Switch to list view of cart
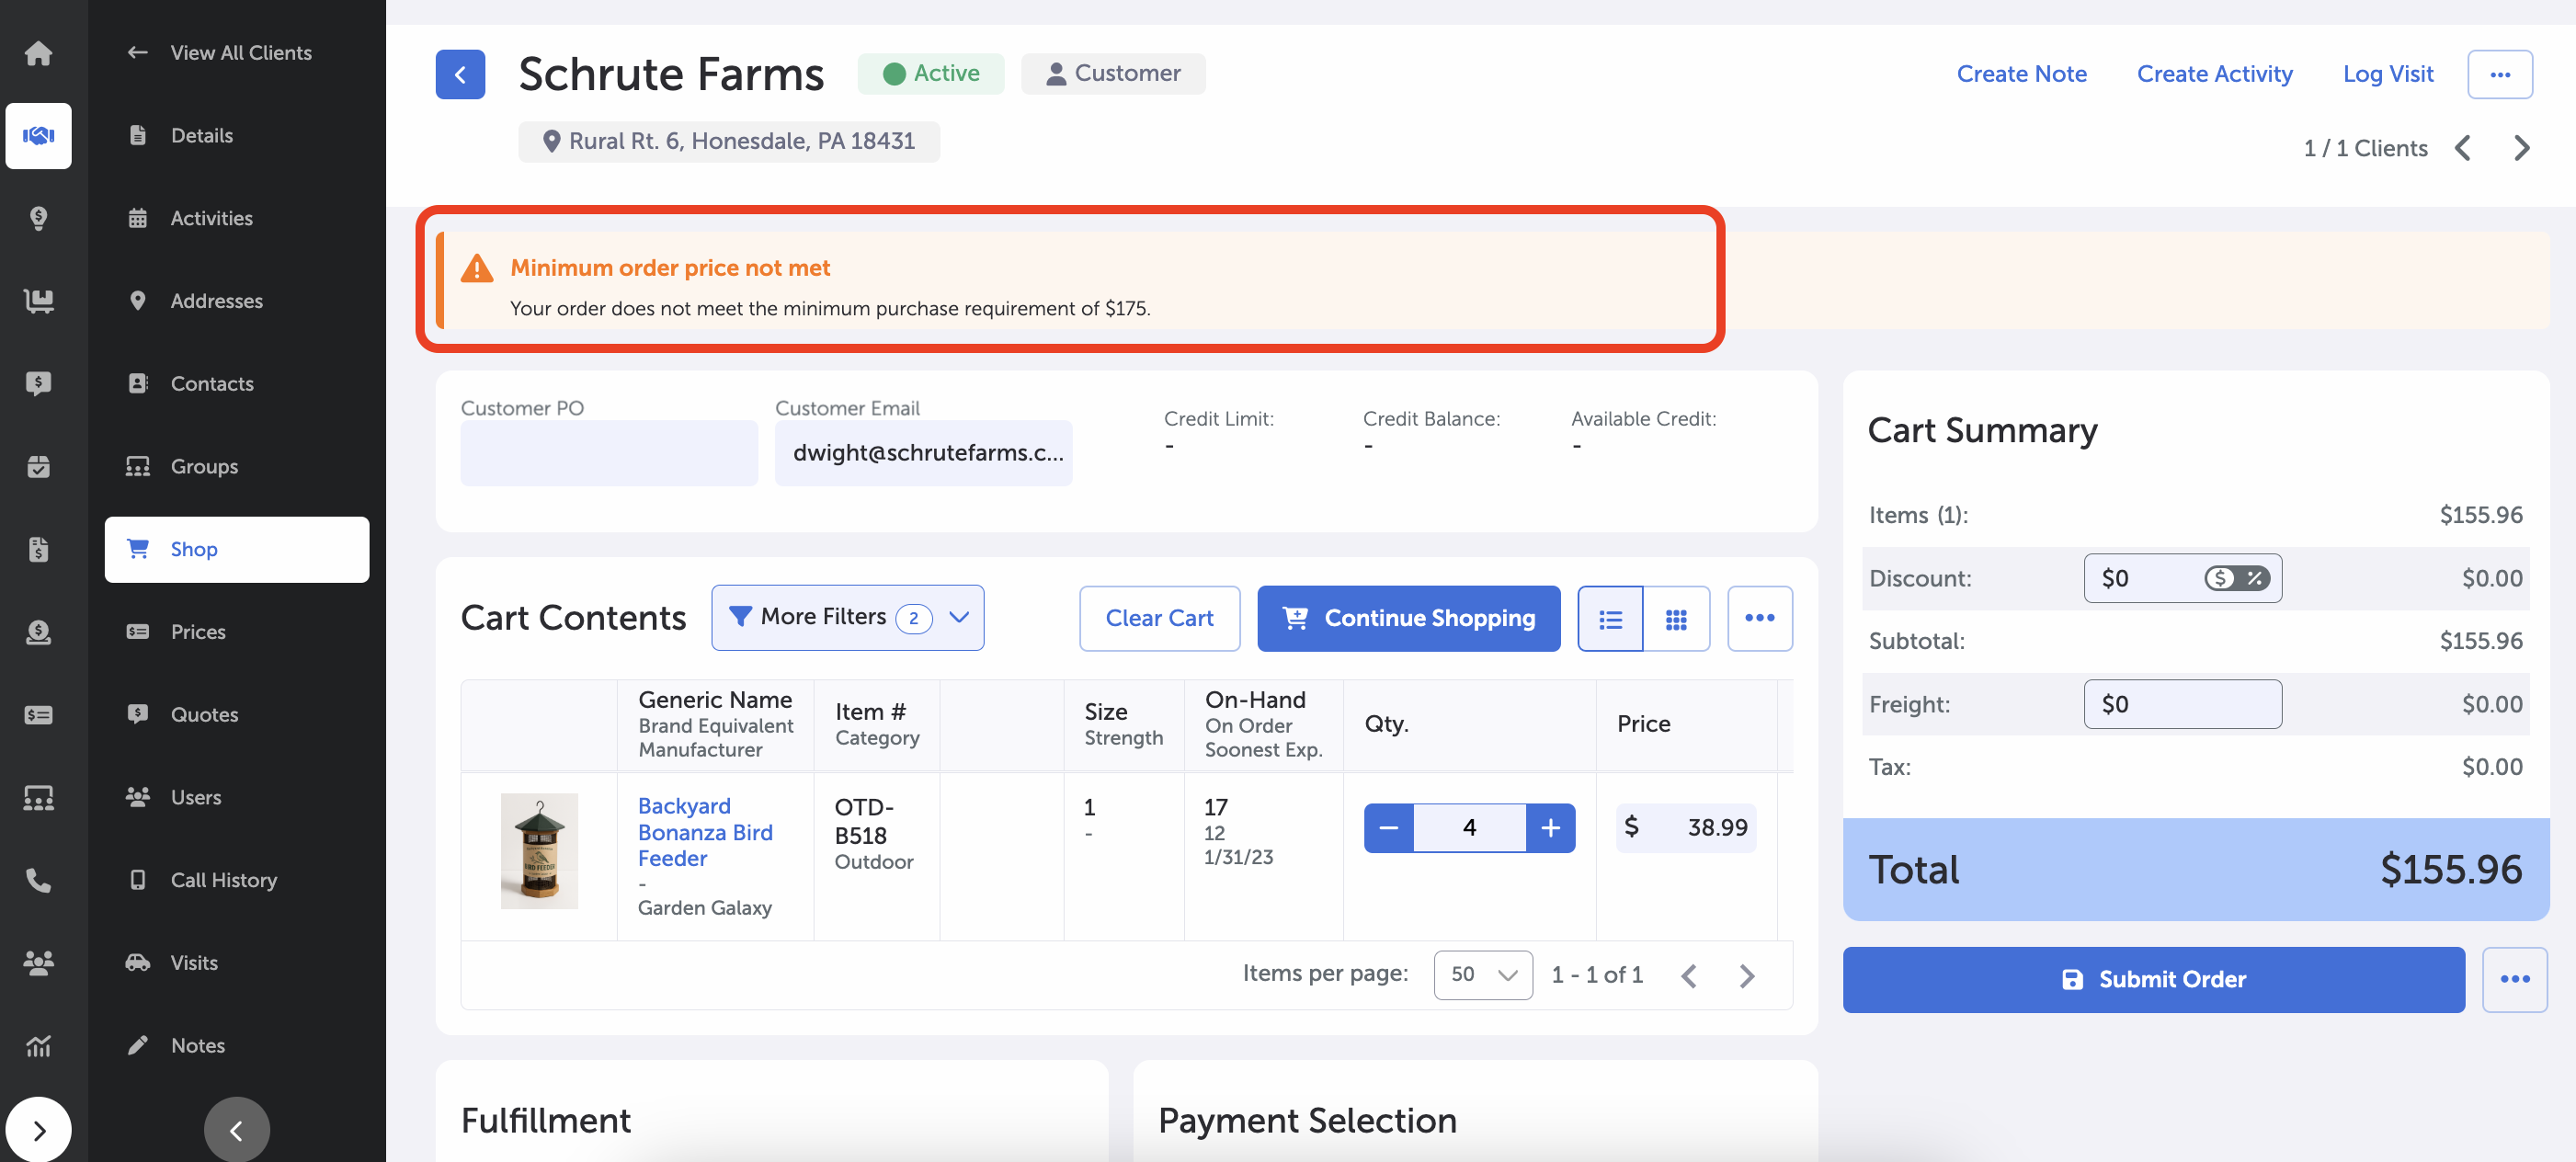This screenshot has width=2576, height=1162. tap(1610, 619)
